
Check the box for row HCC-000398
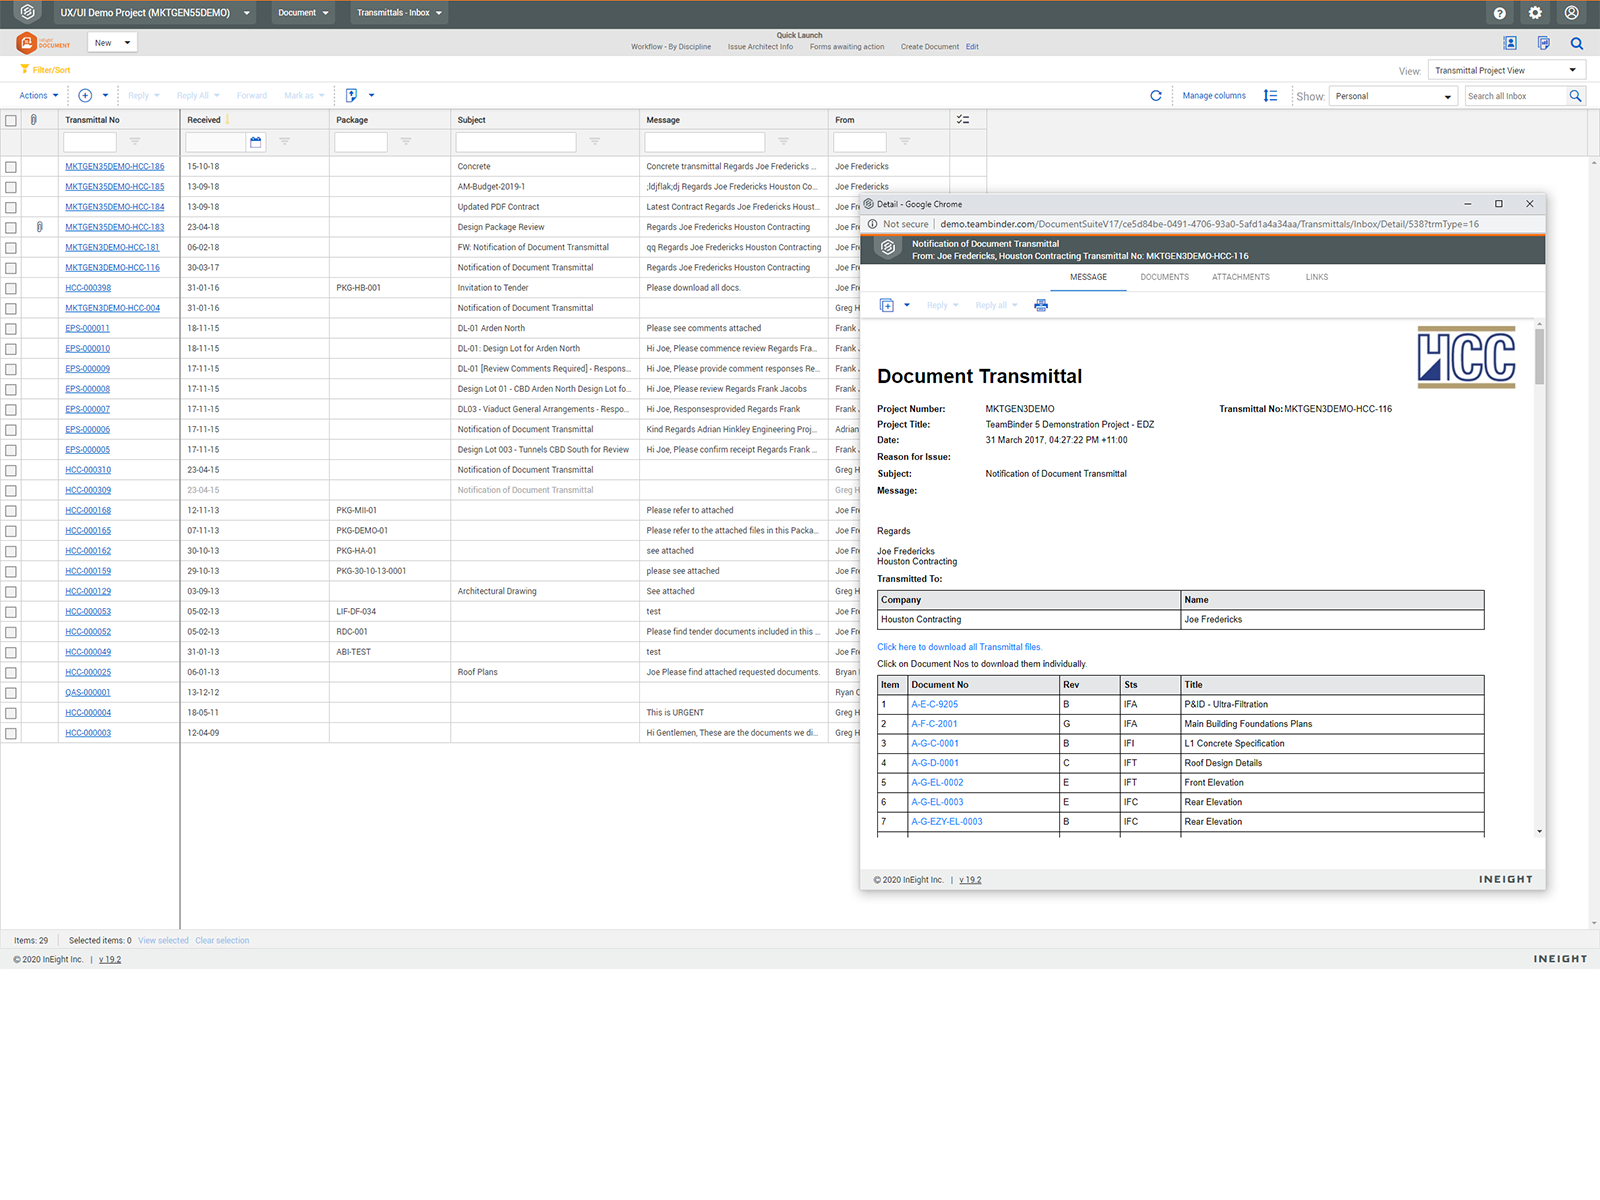(11, 288)
